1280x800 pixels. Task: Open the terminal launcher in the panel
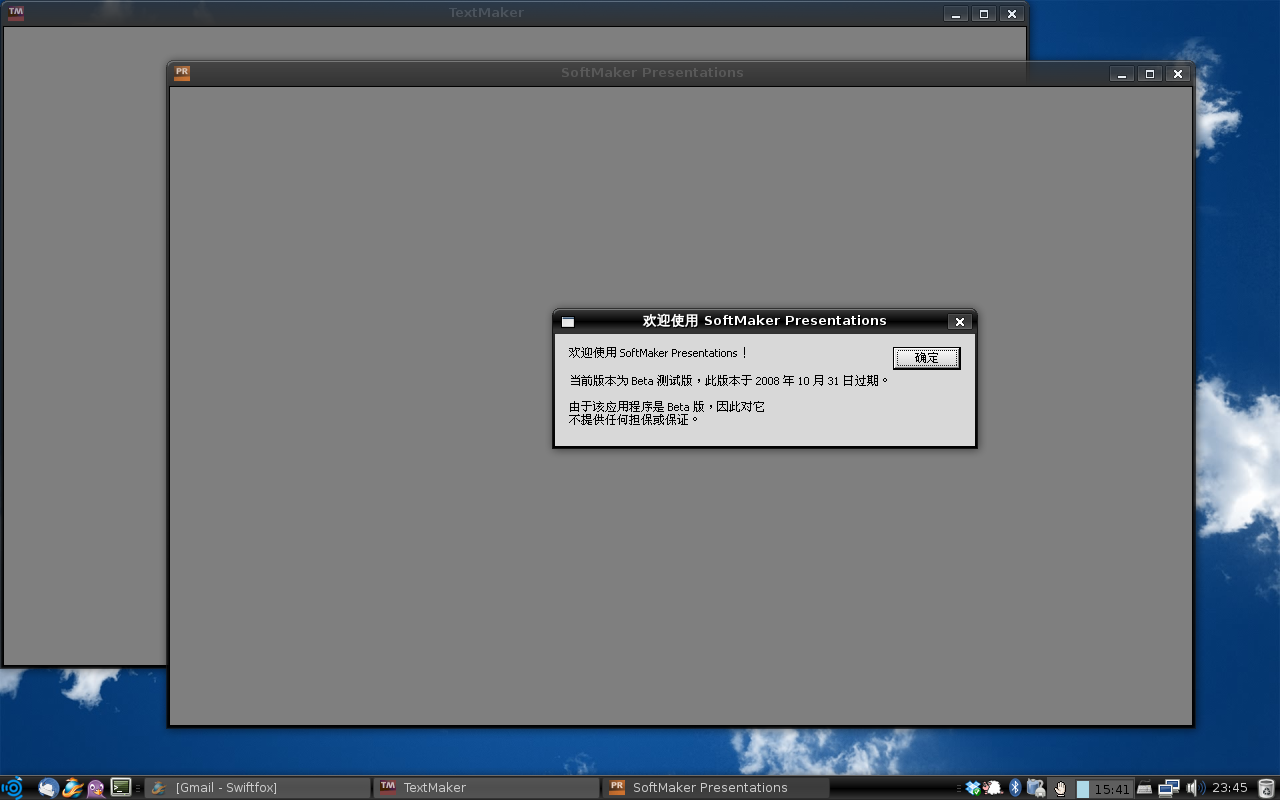coord(121,788)
